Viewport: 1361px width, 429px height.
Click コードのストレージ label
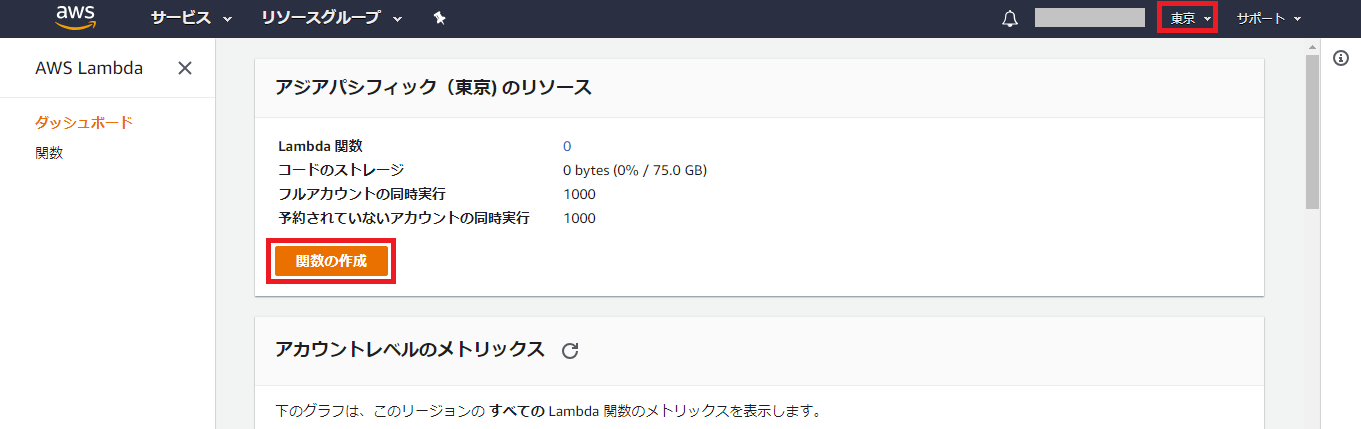(x=341, y=170)
